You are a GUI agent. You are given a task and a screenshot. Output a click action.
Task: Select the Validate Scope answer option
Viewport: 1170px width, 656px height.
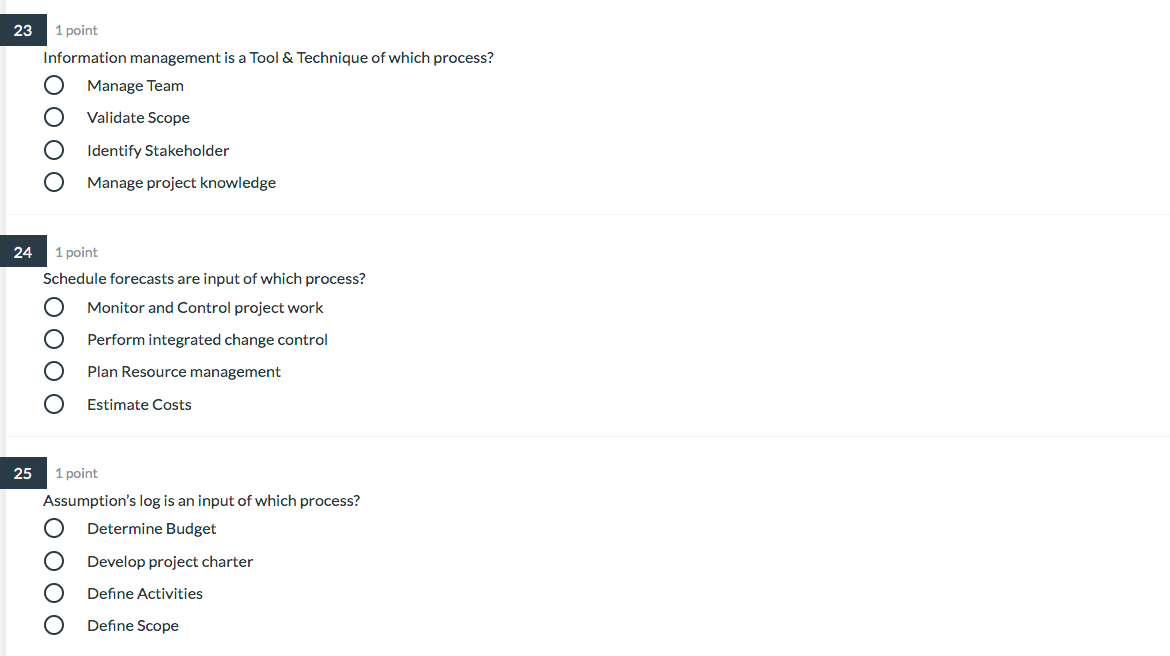(53, 117)
